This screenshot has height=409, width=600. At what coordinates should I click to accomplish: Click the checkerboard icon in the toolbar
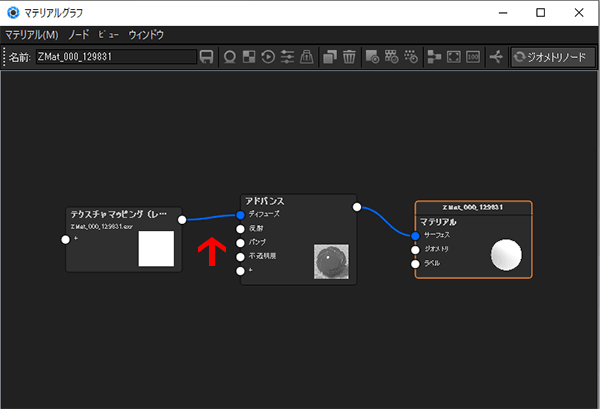(x=249, y=57)
